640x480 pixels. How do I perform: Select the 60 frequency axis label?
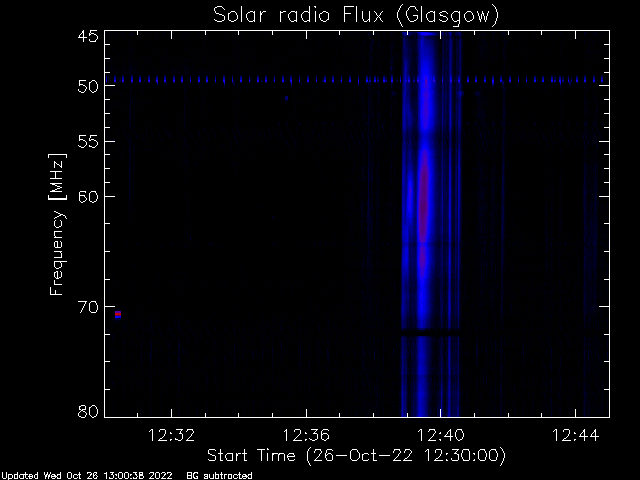pyautogui.click(x=88, y=197)
